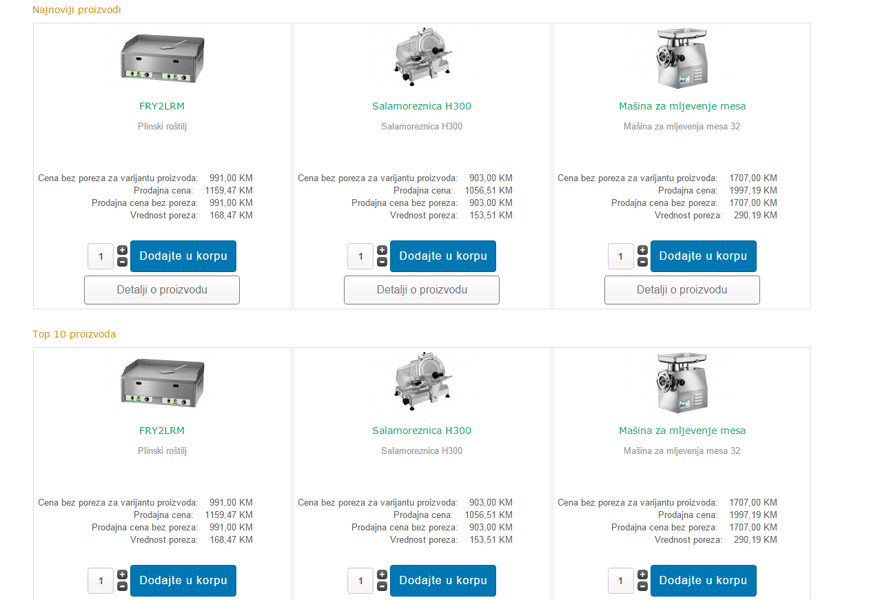Decrease quantity for Mašina za mljevenje mesa in Najnoviji proizvodi
Viewport: 869px width, 600px height.
coord(642,262)
